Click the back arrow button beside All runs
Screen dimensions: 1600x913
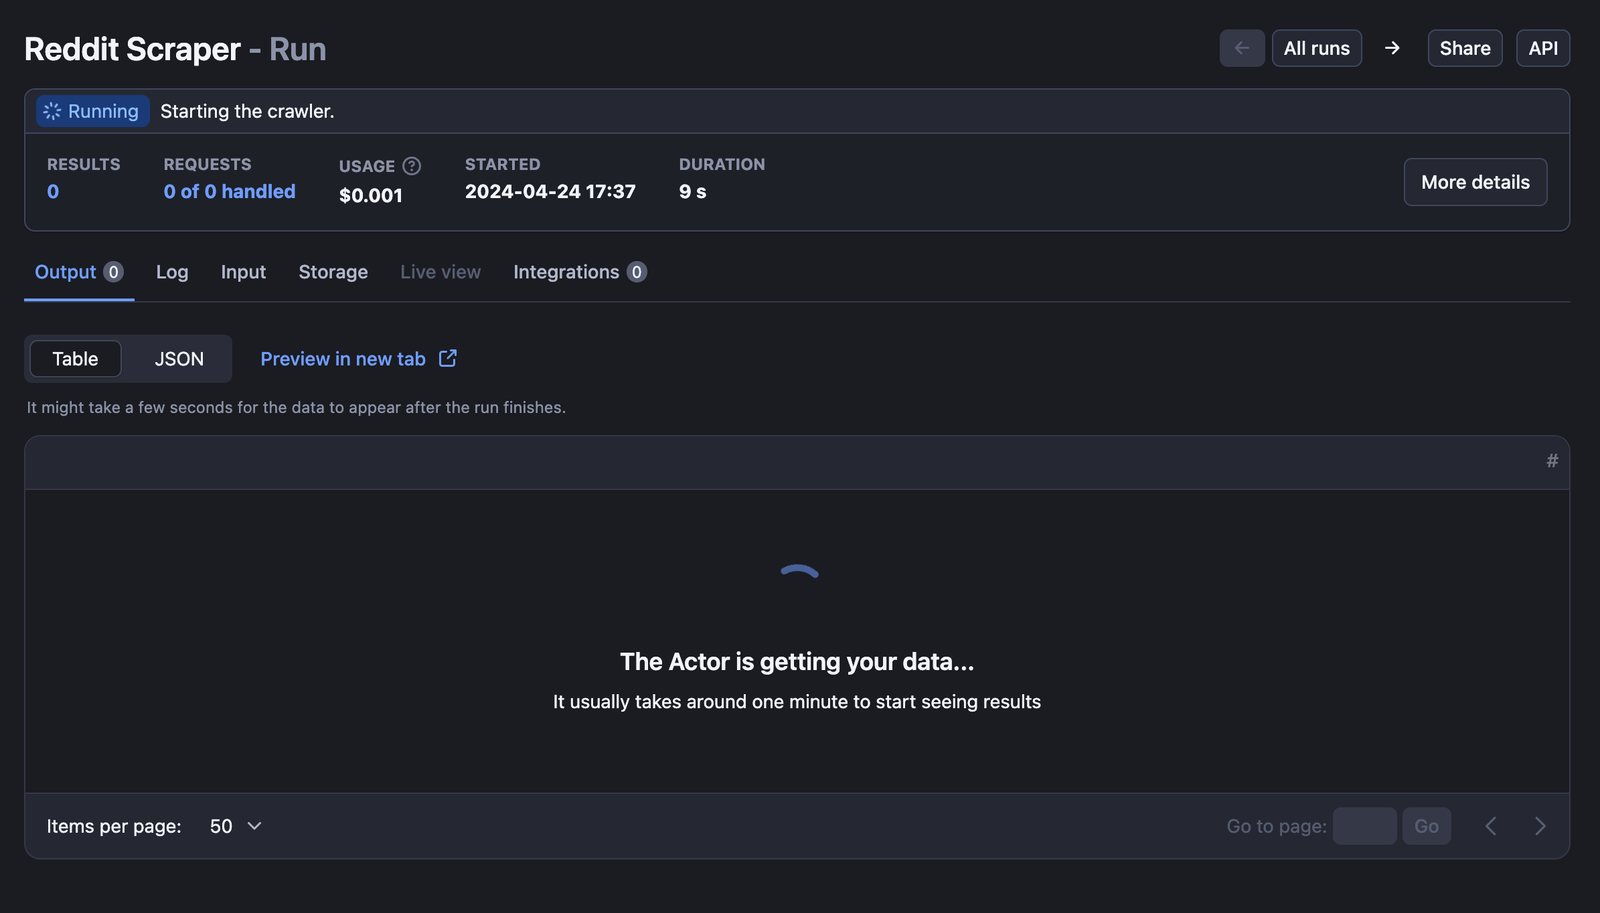click(x=1241, y=48)
